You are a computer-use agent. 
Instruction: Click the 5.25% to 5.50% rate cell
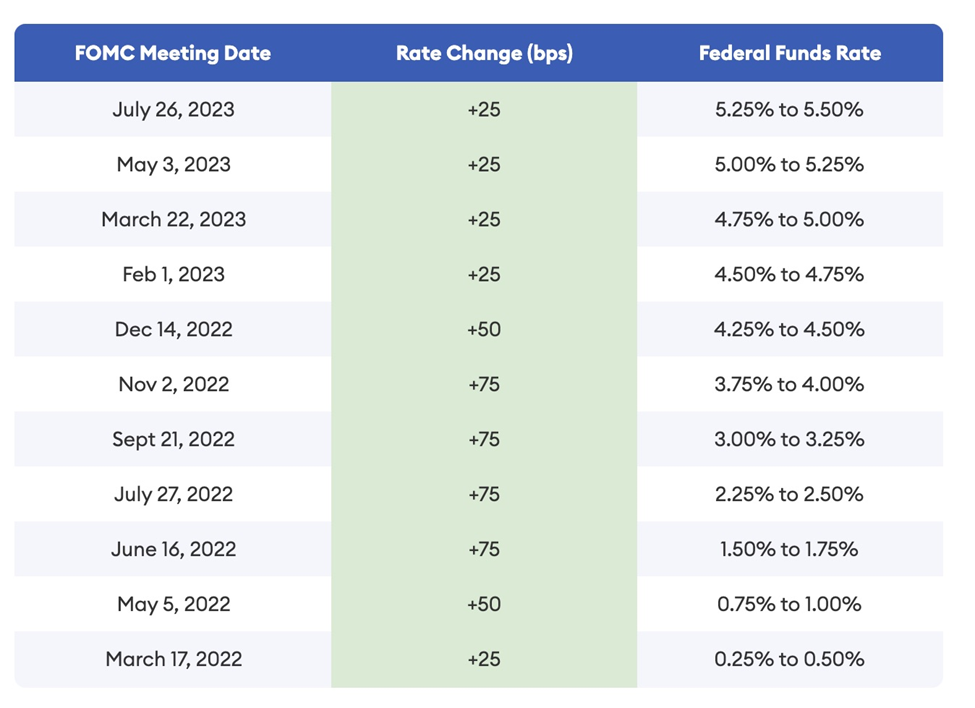[x=790, y=109]
